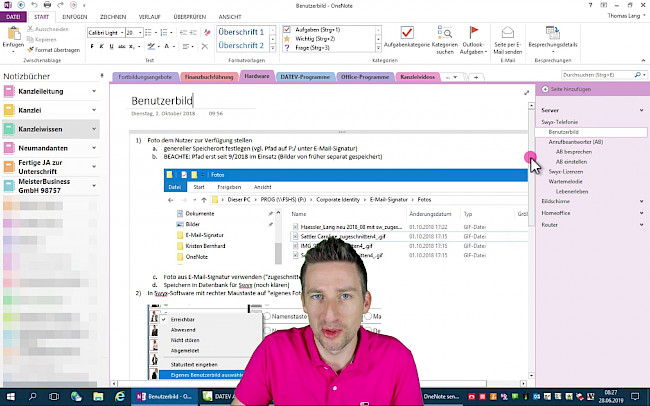The height and width of the screenshot is (406, 650).
Task: Switch to the Finanzbuchführung section tab
Action: point(207,76)
